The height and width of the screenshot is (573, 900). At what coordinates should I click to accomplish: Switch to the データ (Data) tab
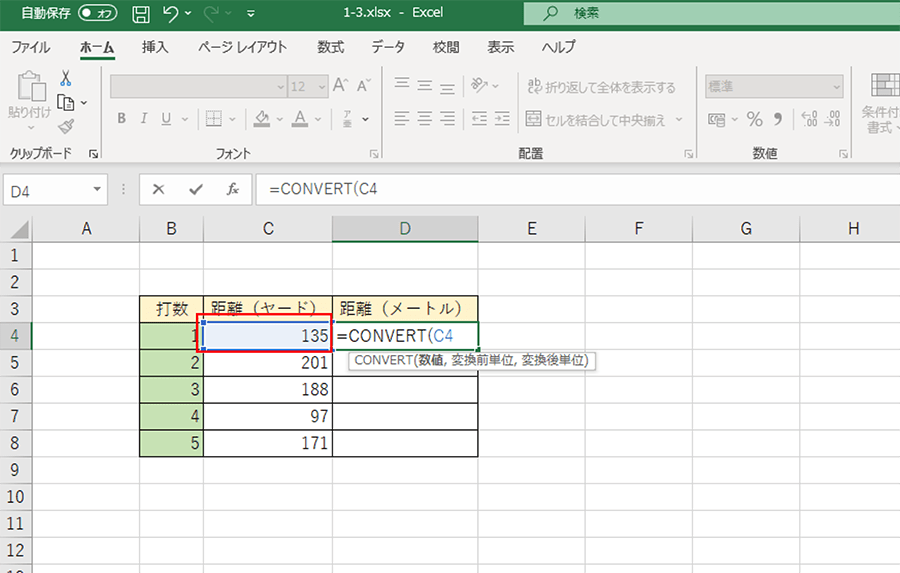coord(388,47)
